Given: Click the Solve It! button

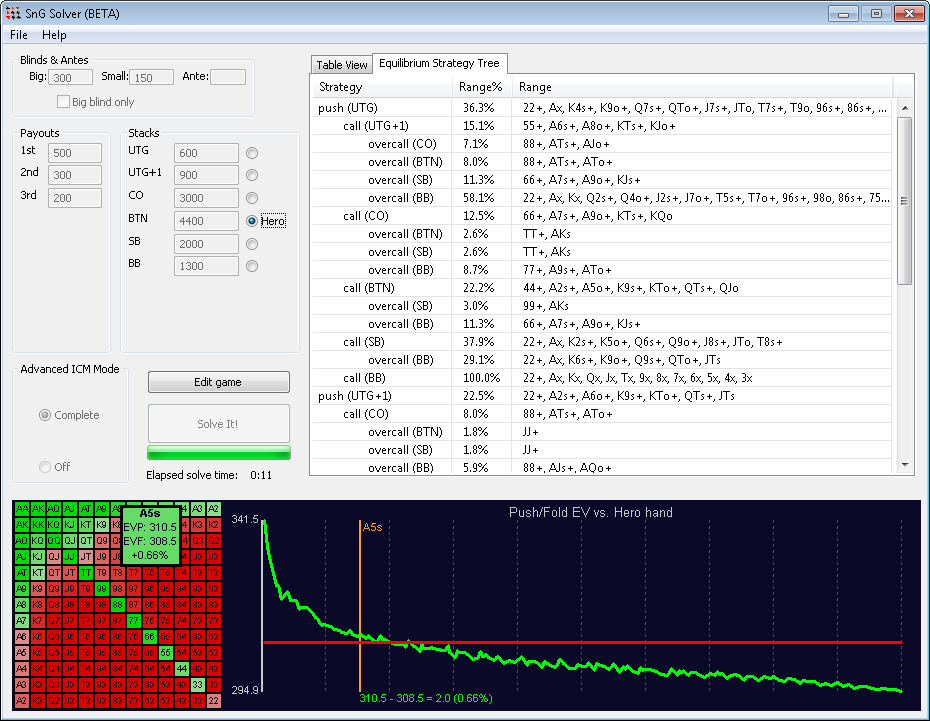Looking at the screenshot, I should [x=218, y=424].
